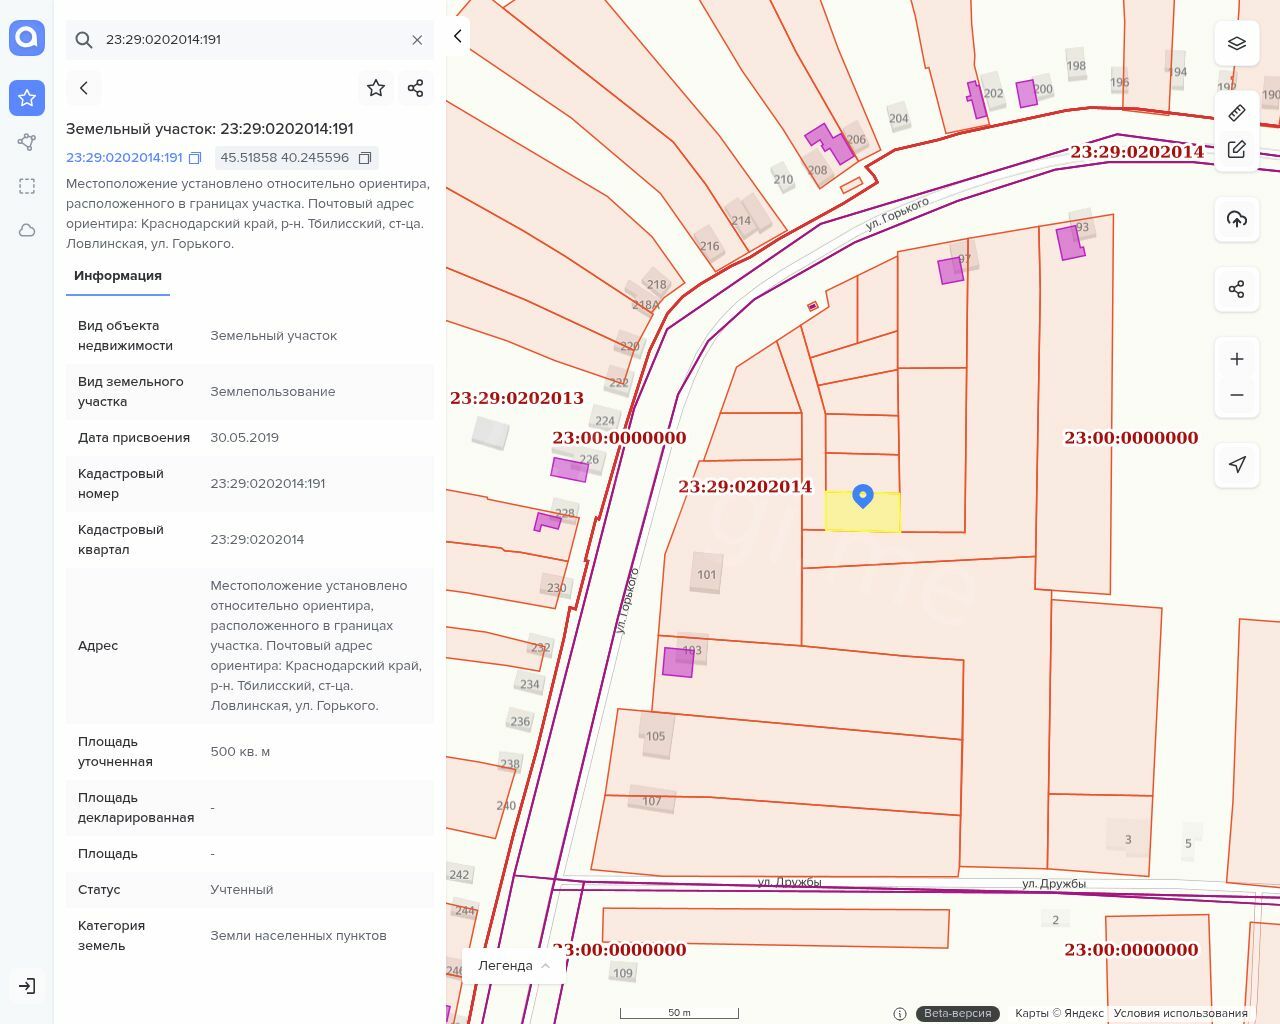The image size is (1280, 1024).
Task: Open the route/graph tool in sidebar
Action: (x=27, y=142)
